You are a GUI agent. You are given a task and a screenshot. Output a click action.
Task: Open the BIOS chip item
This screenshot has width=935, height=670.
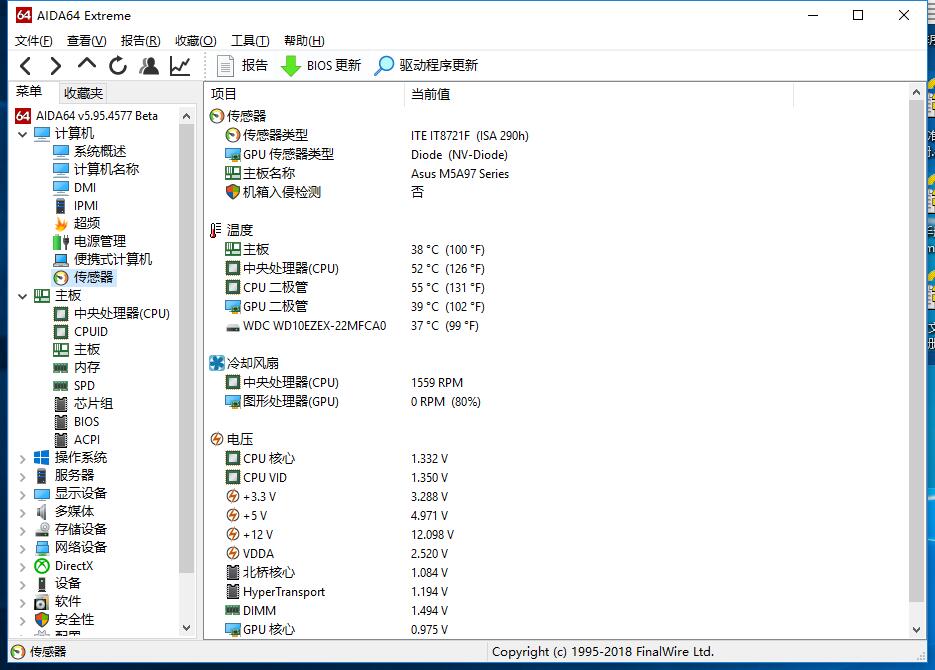pos(76,421)
